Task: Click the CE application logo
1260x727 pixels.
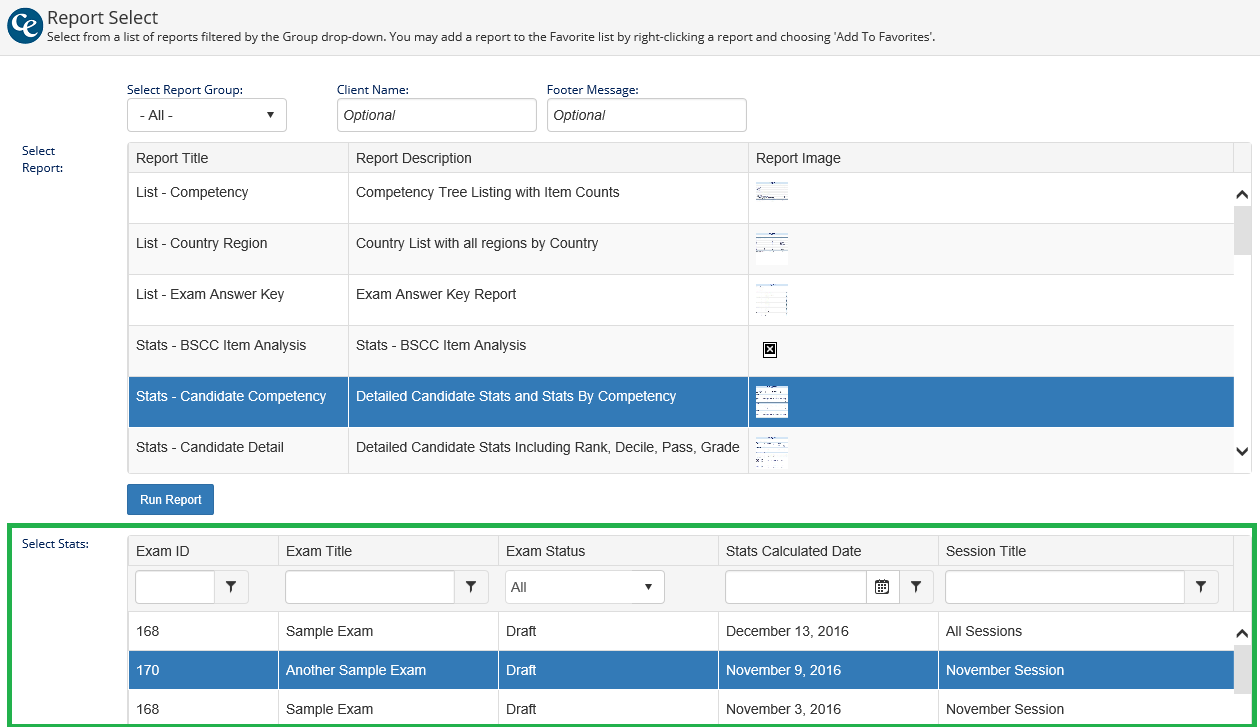Action: tap(23, 26)
